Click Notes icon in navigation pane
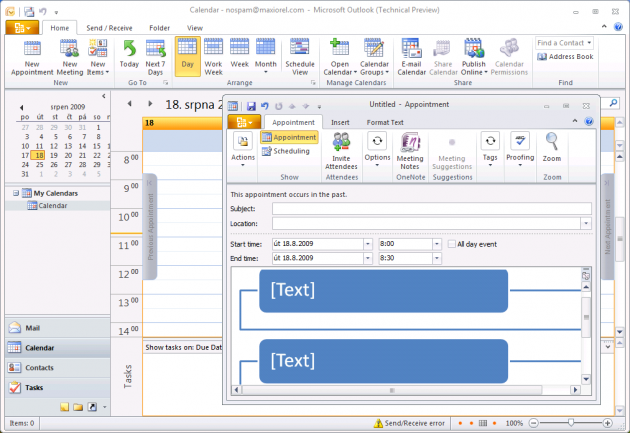This screenshot has width=630, height=433. point(64,407)
